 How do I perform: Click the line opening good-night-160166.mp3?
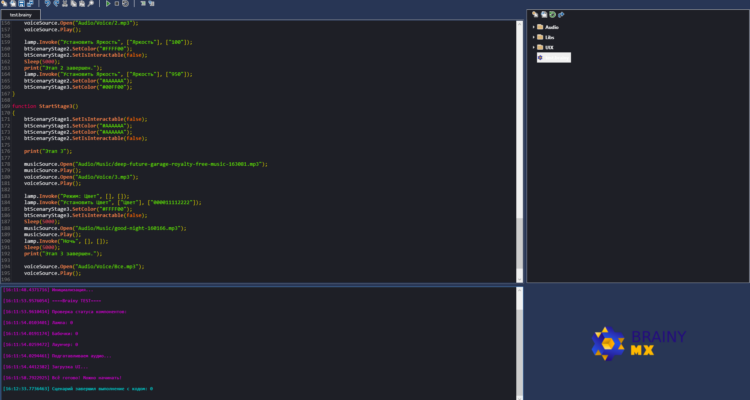[x=105, y=228]
